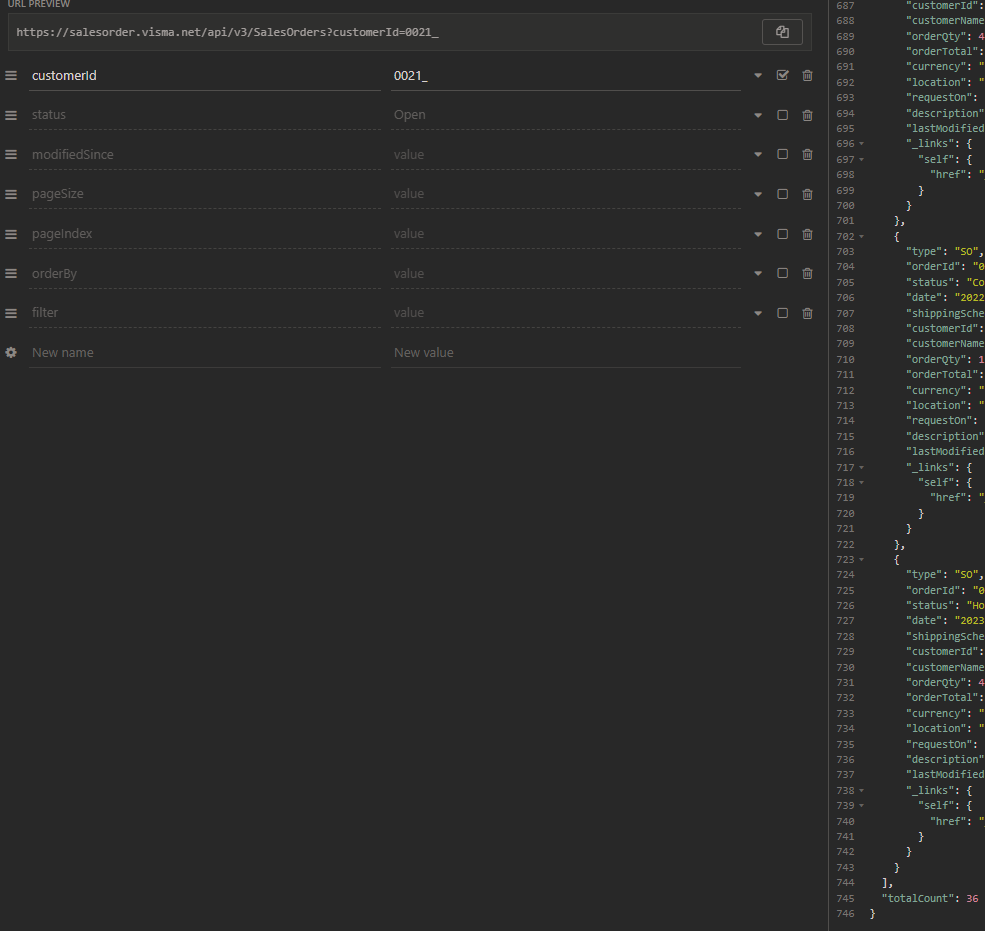
Task: Enable the orderBy parameter checkbox
Action: [782, 273]
